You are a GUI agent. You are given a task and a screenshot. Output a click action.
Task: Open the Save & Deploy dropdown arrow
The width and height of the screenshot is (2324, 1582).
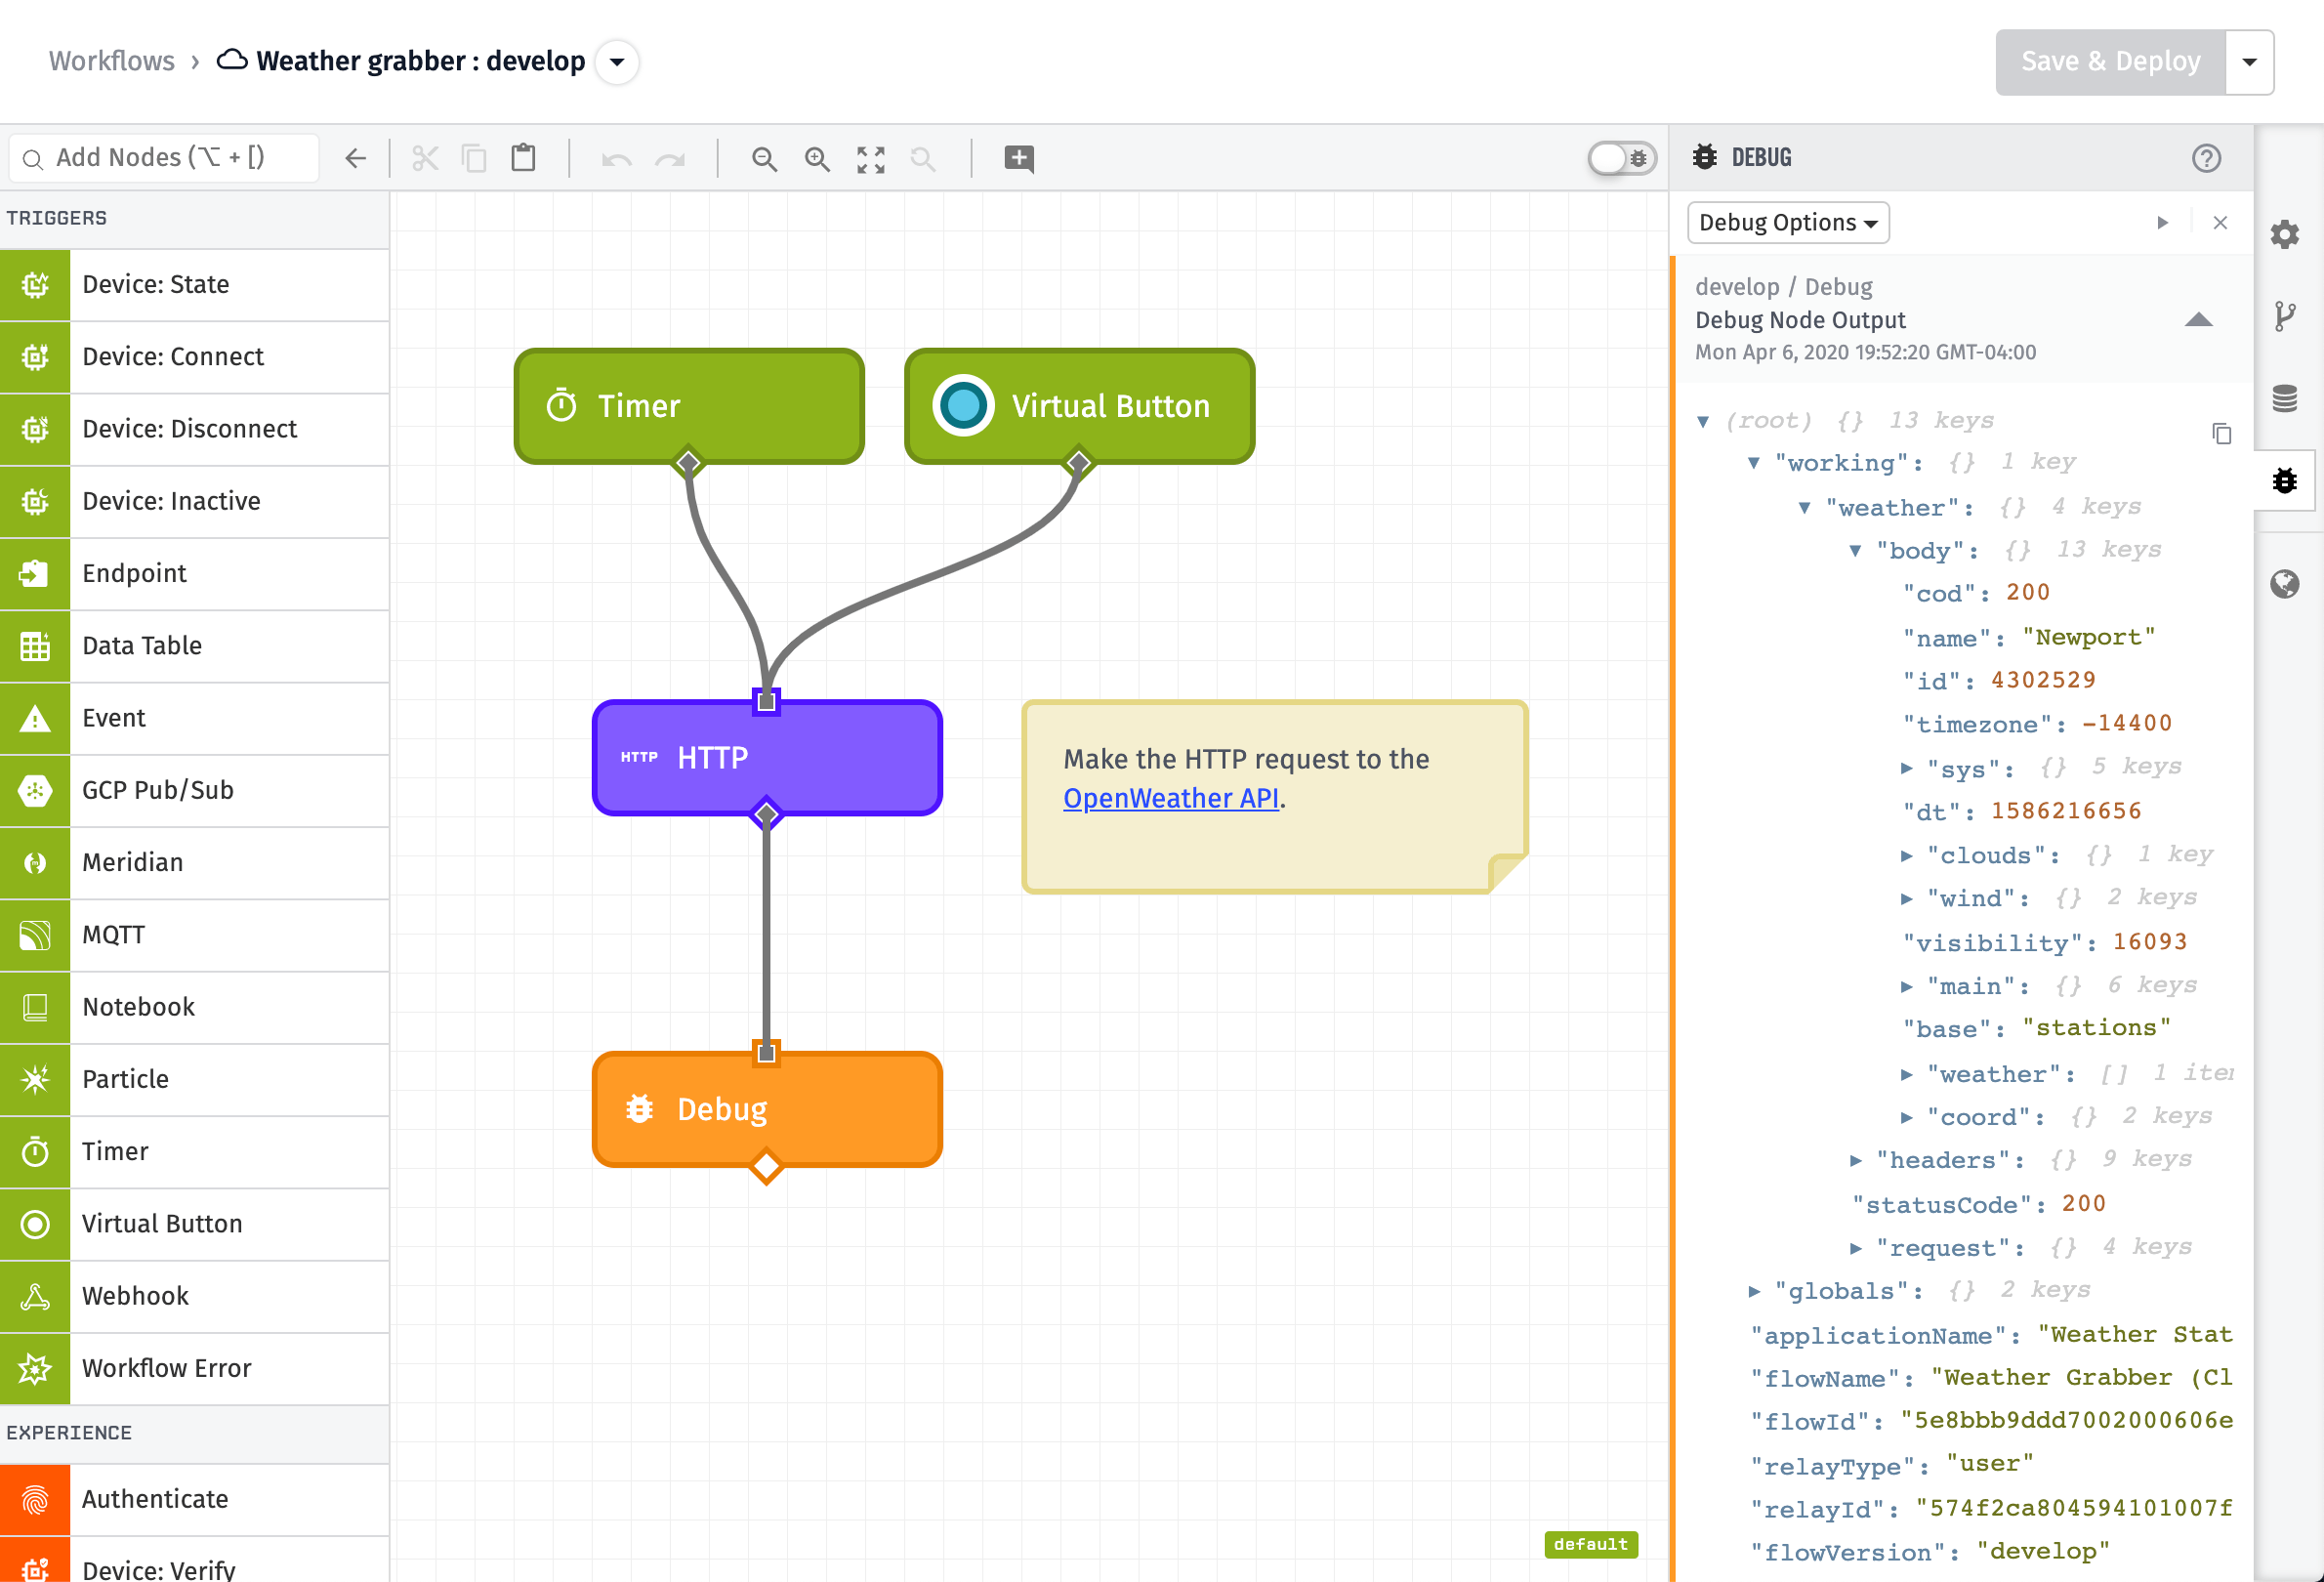[x=2249, y=62]
